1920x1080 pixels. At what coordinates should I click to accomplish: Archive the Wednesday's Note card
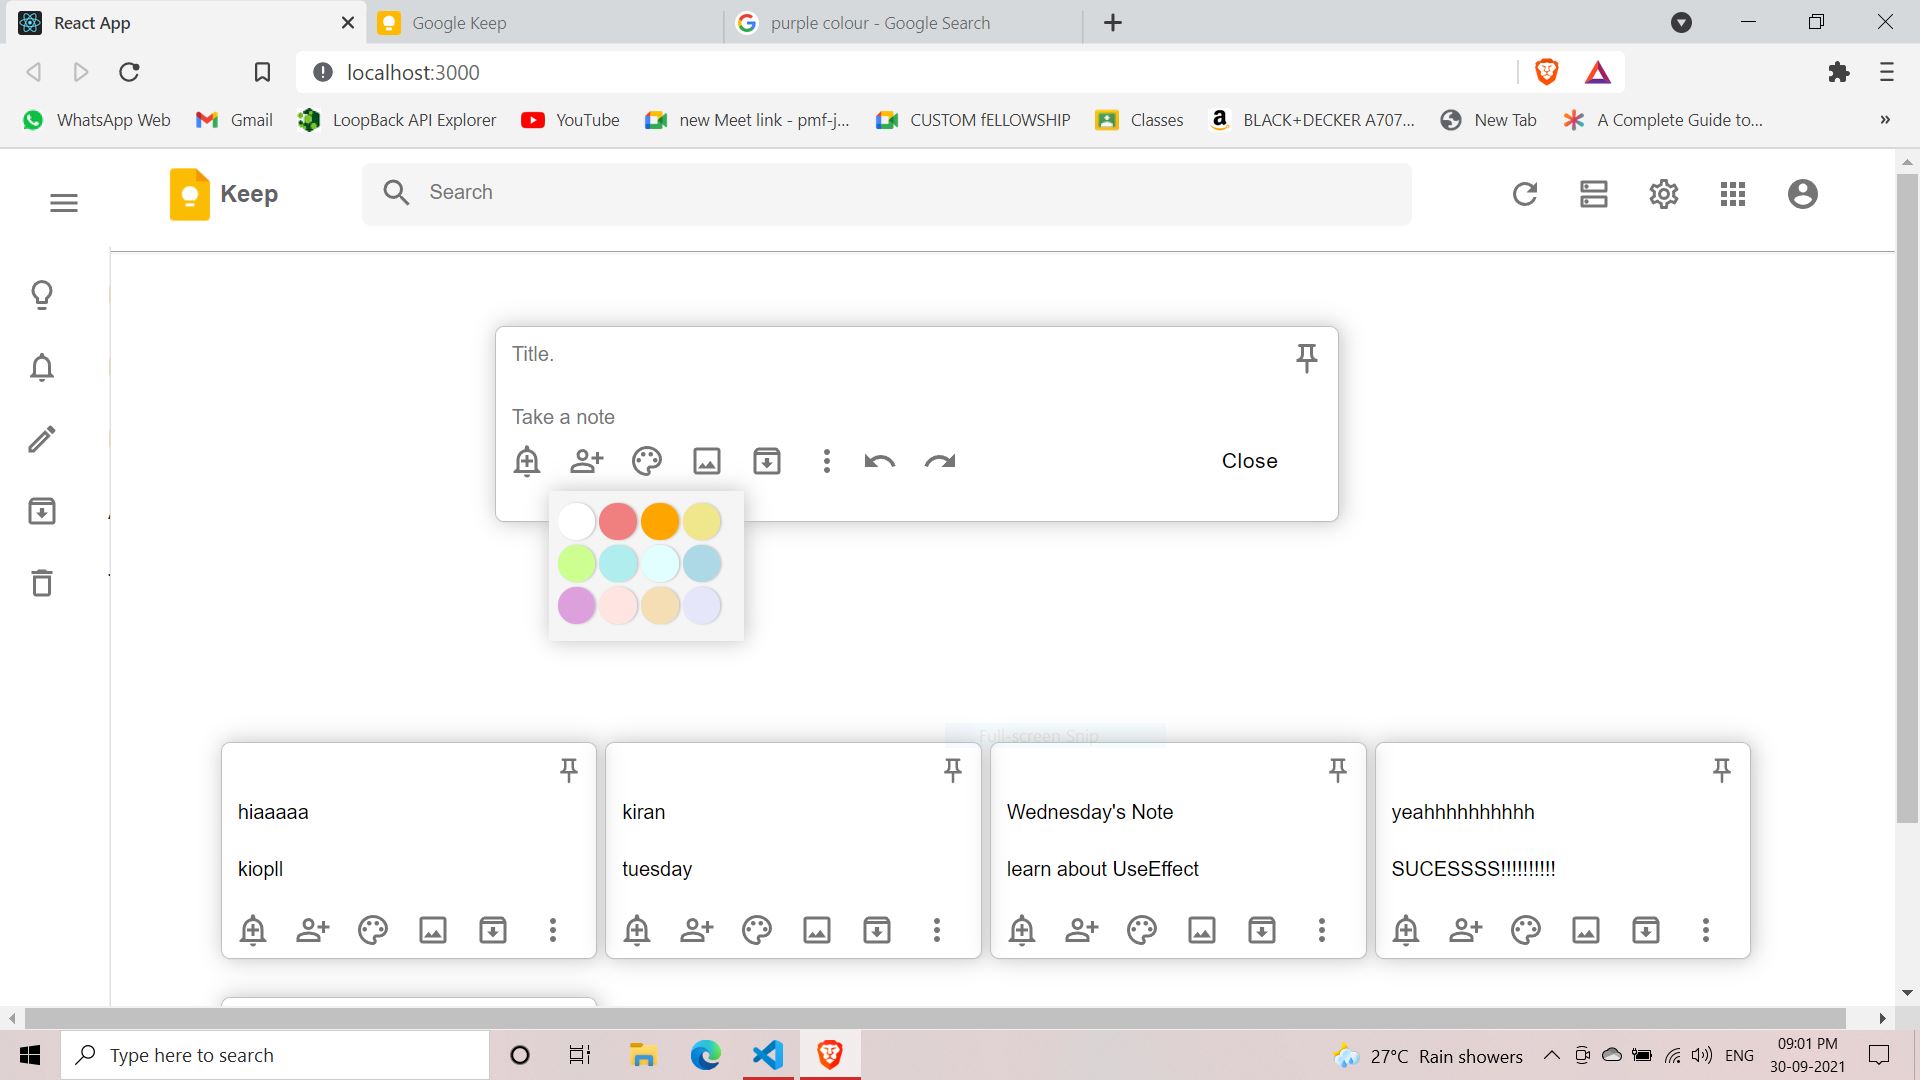(1262, 930)
